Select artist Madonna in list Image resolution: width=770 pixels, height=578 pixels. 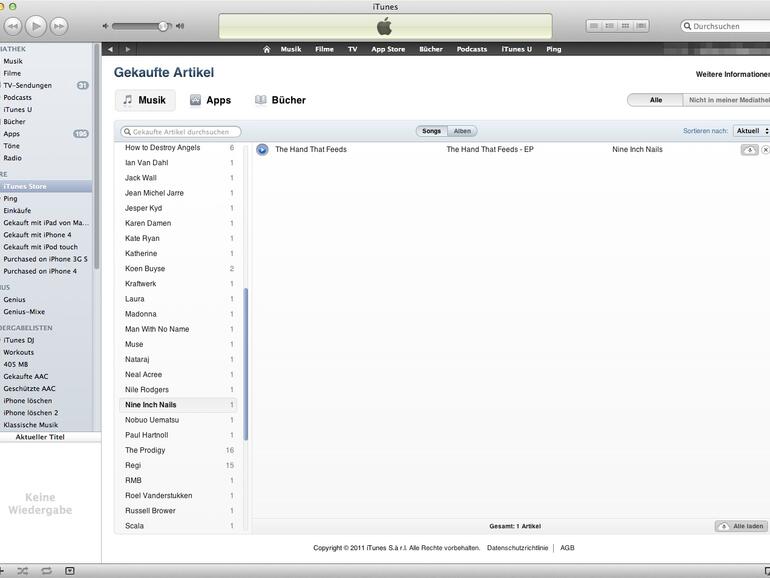(178, 314)
